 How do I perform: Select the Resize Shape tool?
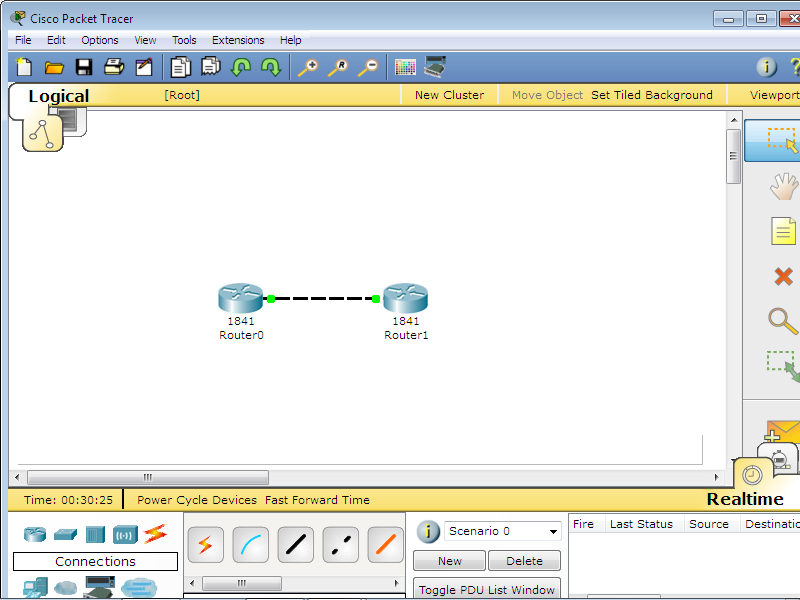783,365
